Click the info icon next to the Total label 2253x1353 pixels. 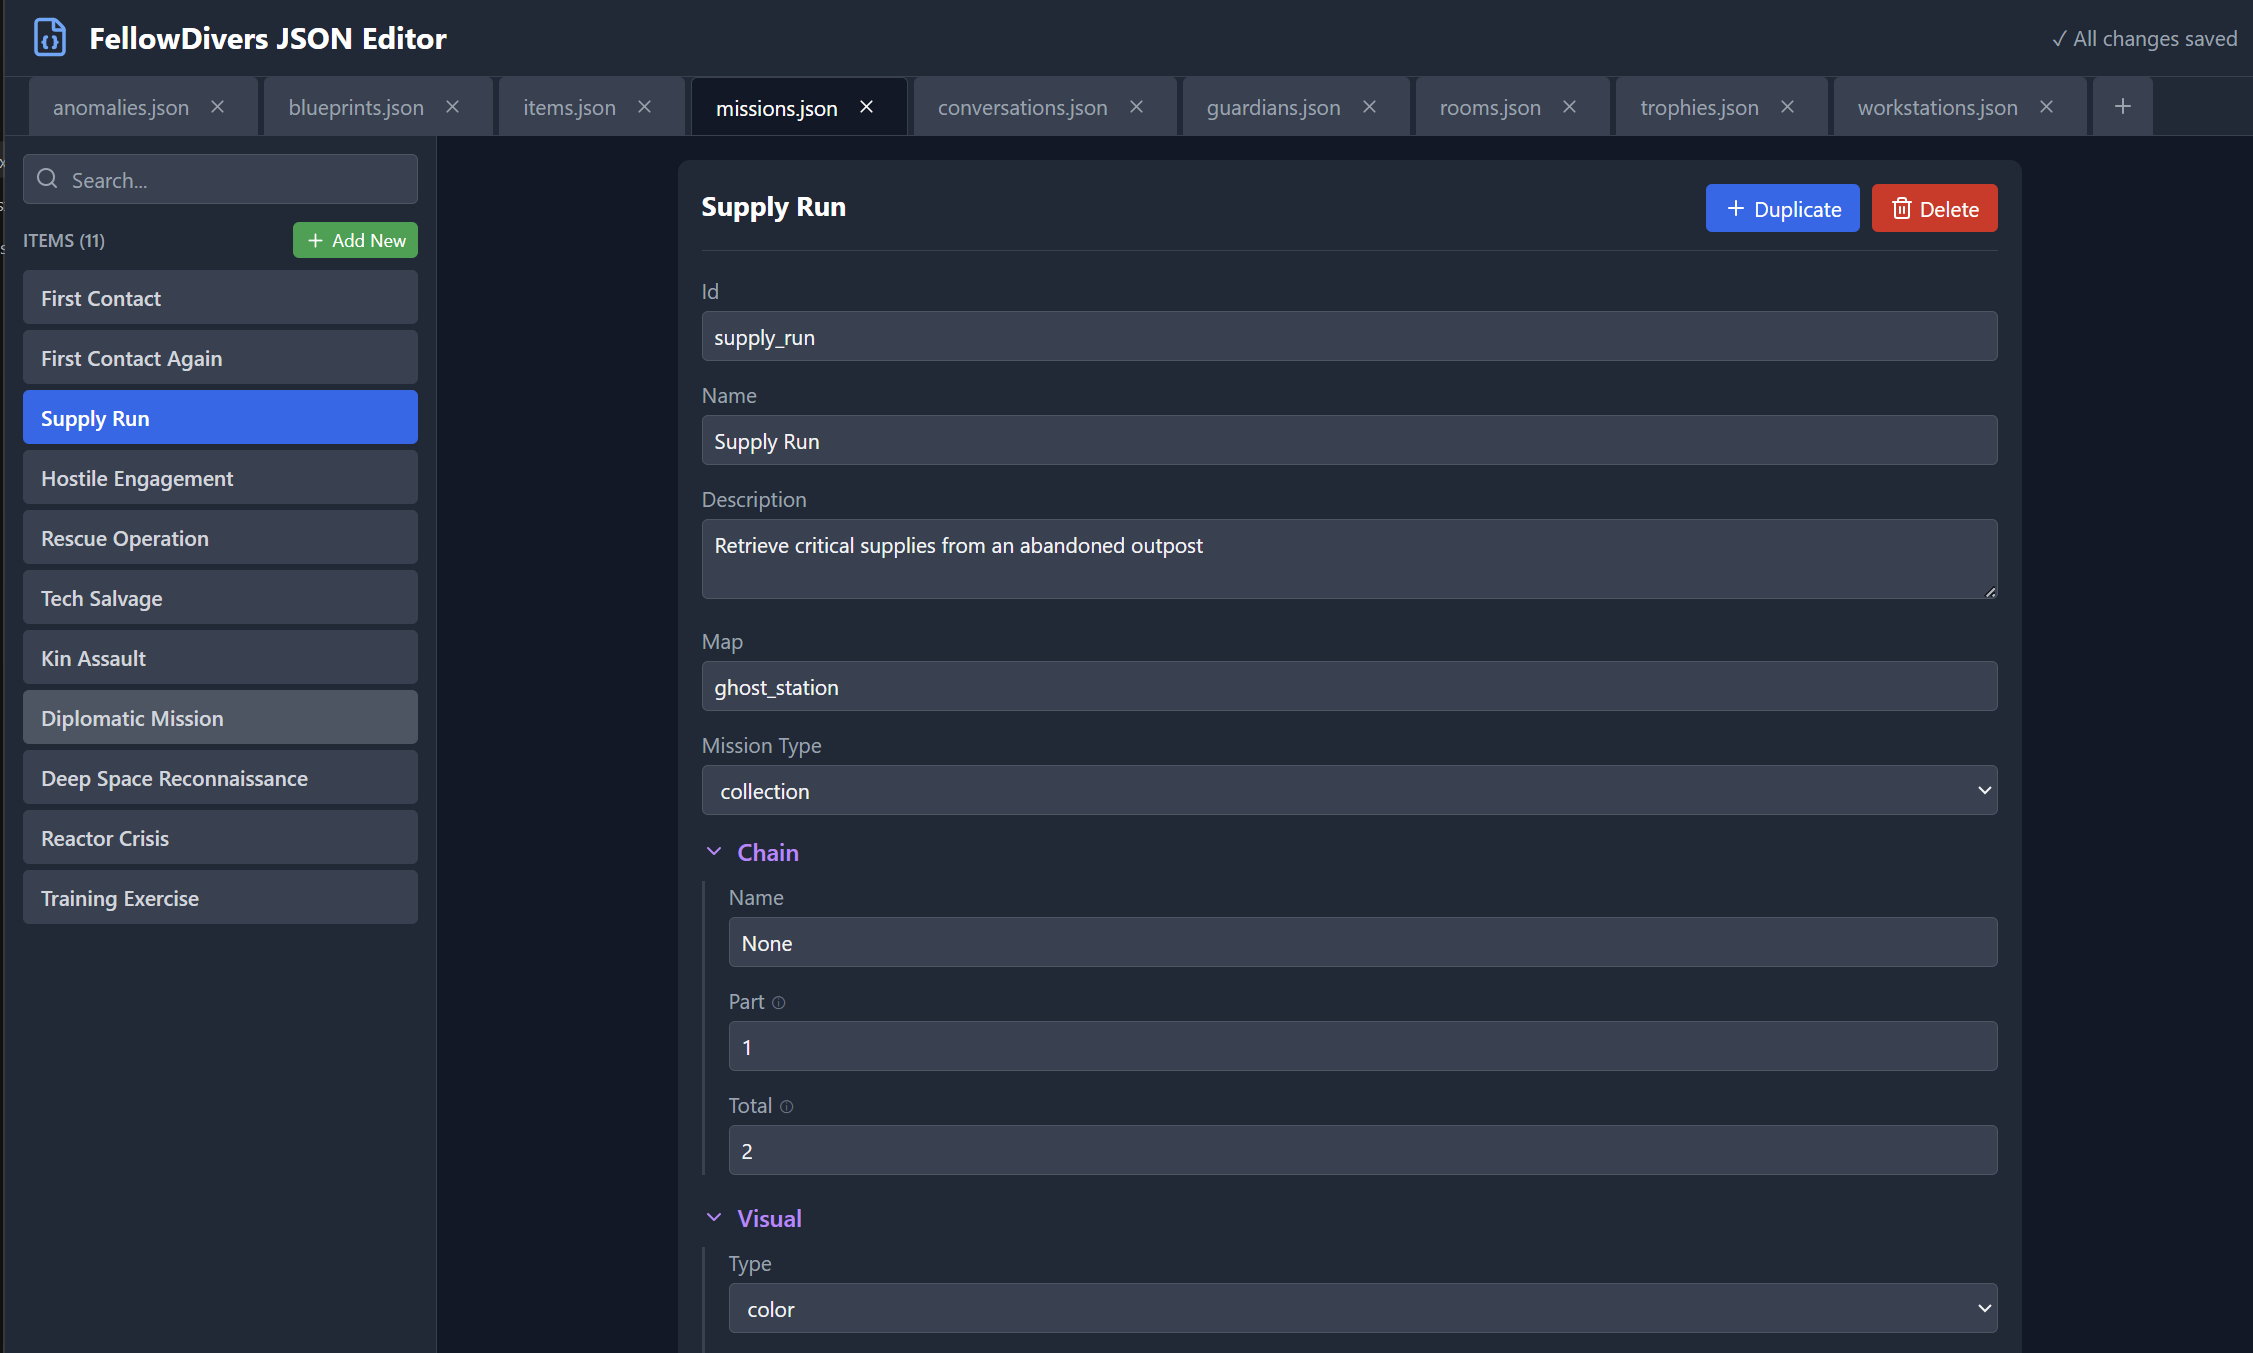[x=786, y=1106]
